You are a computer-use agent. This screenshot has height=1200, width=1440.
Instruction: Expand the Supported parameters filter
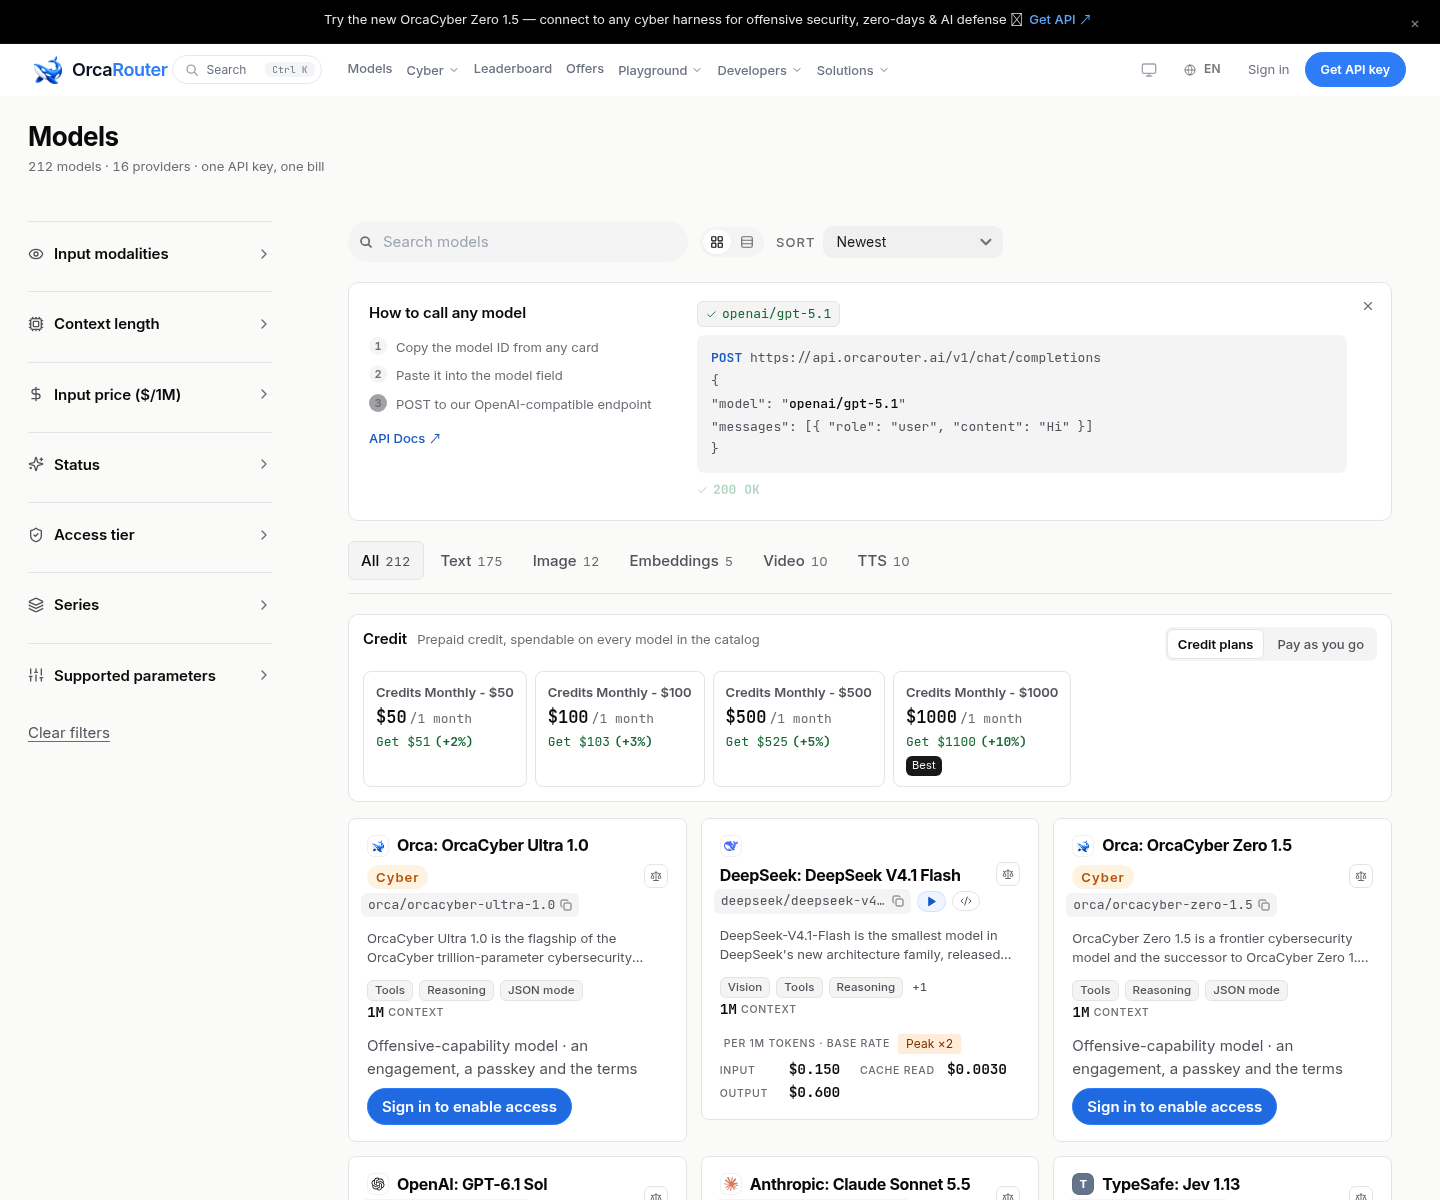click(150, 675)
